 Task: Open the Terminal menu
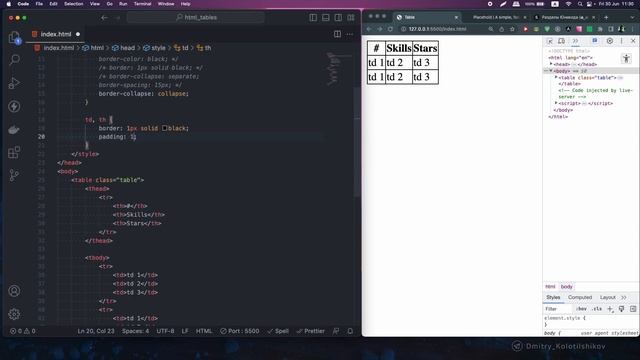(x=142, y=4)
